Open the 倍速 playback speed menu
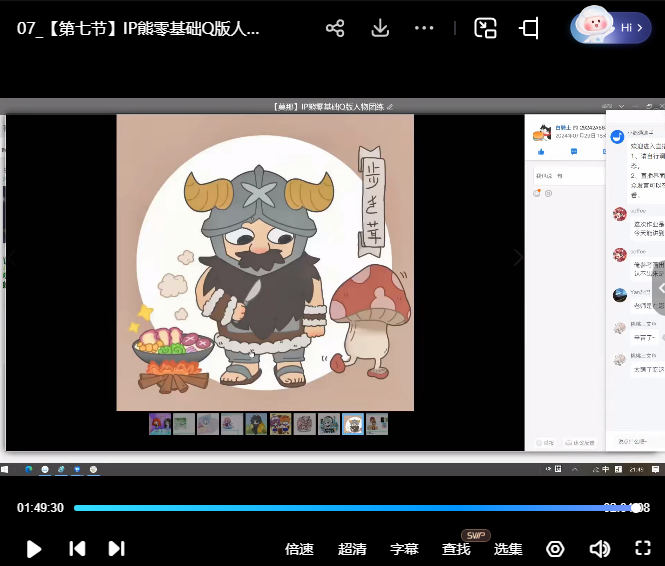Viewport: 665px width, 566px height. click(299, 549)
